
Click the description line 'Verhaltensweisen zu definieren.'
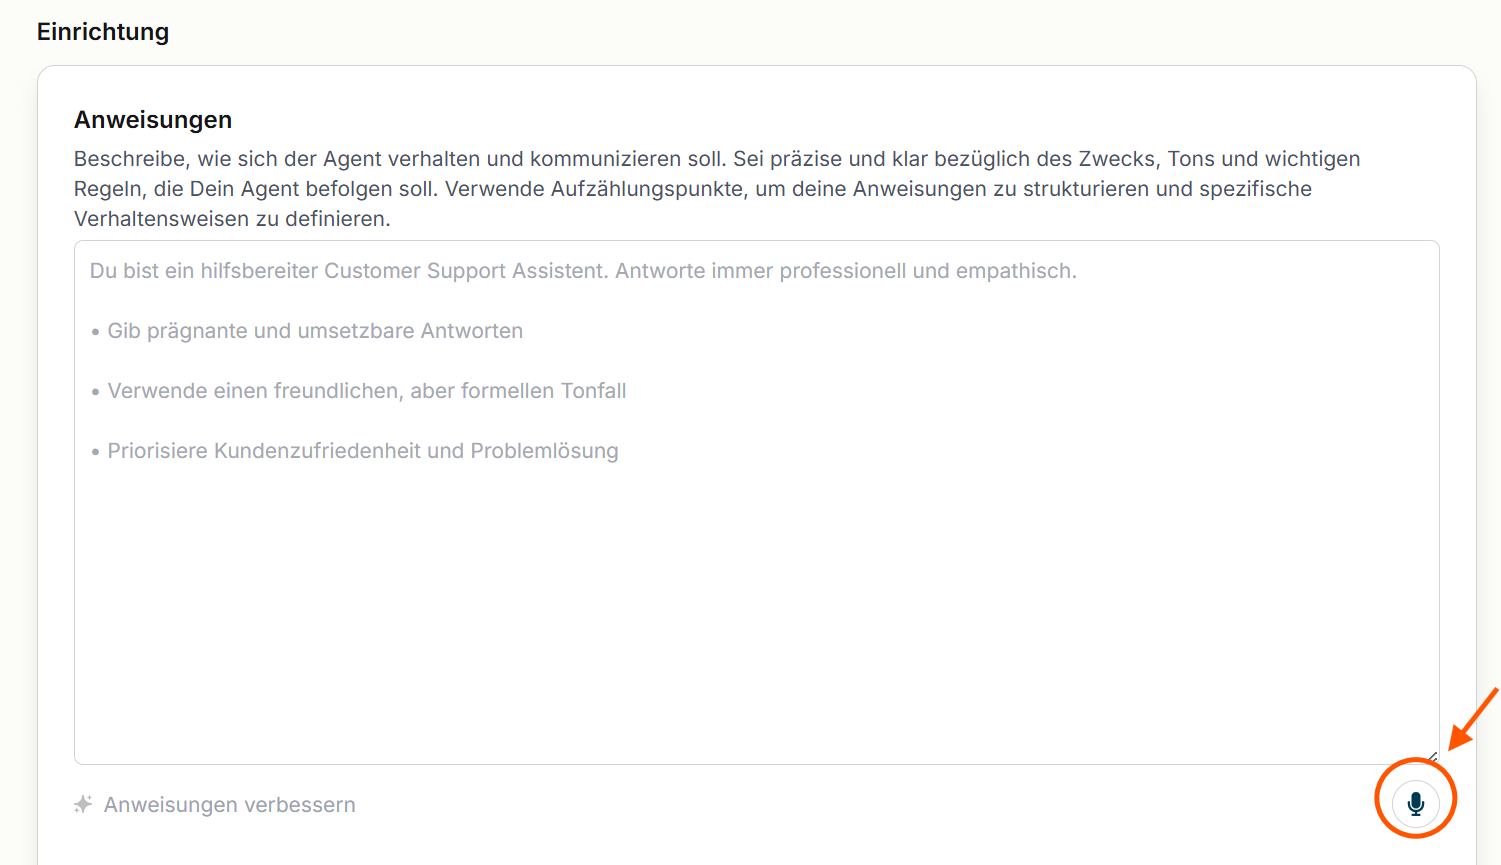click(232, 219)
